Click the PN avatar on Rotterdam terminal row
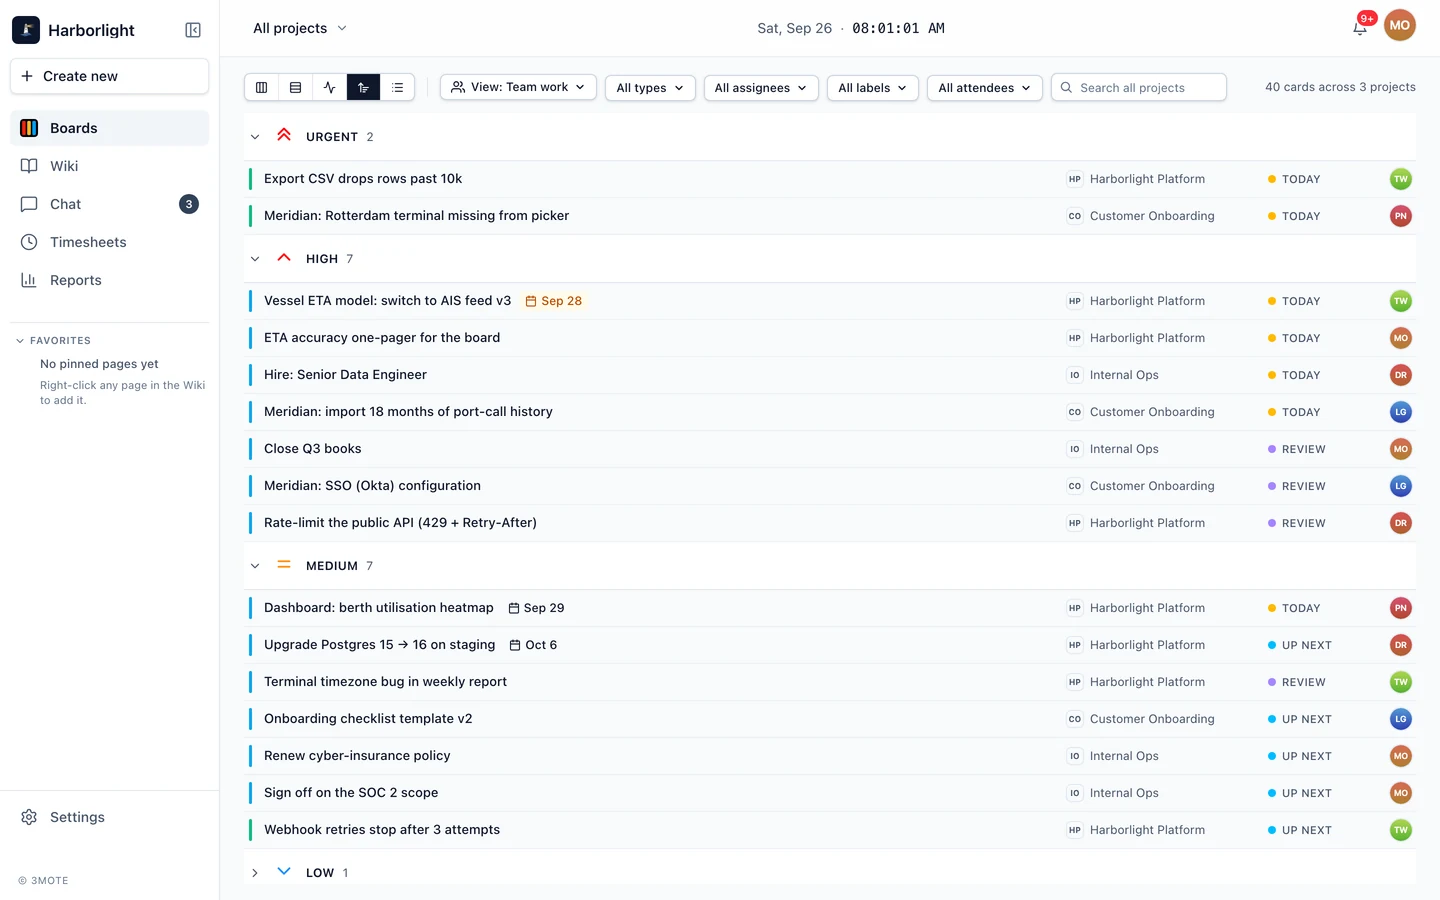Image resolution: width=1440 pixels, height=900 pixels. pos(1401,216)
